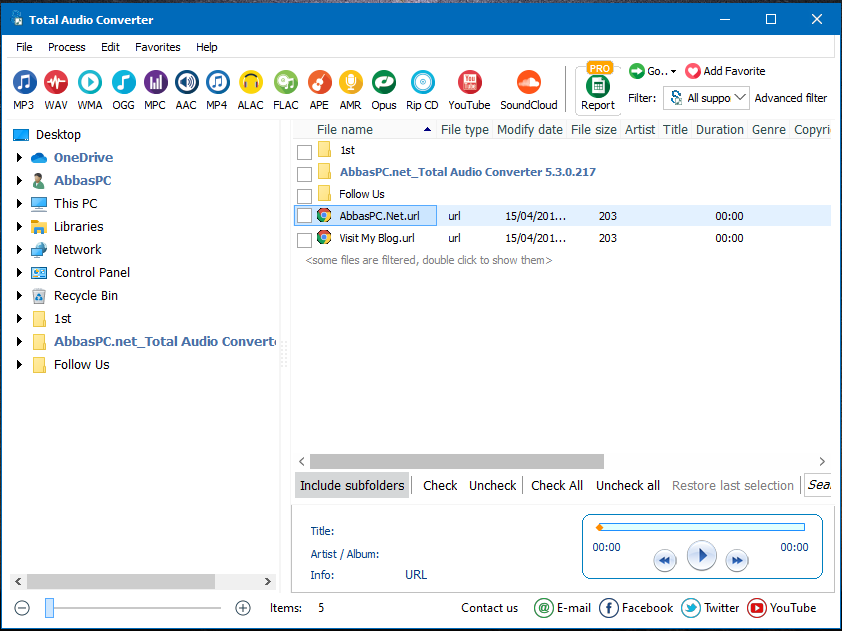This screenshot has height=631, width=842.
Task: Expand the AbbasPC user node
Action: tap(19, 180)
